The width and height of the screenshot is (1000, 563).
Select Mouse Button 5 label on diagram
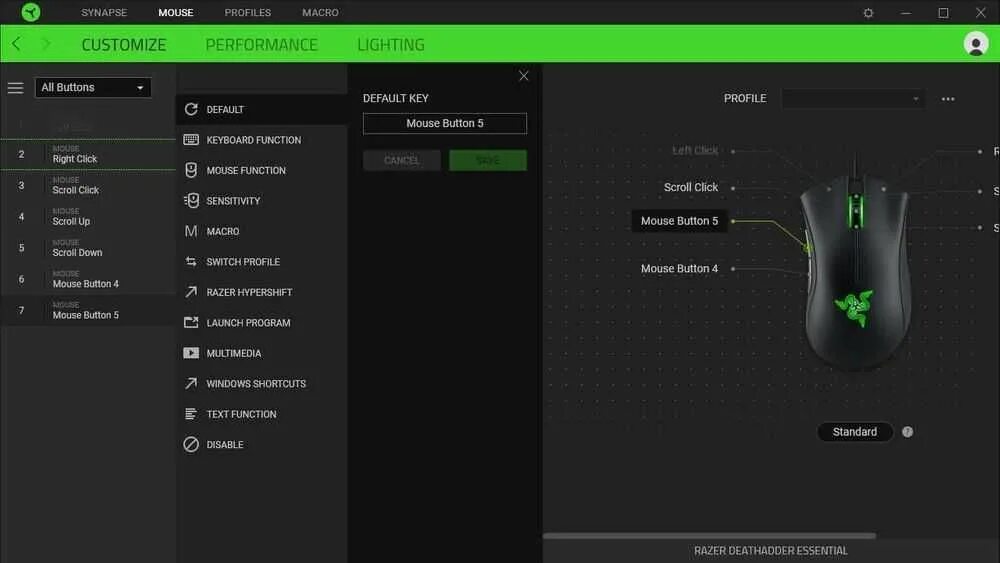click(x=679, y=221)
